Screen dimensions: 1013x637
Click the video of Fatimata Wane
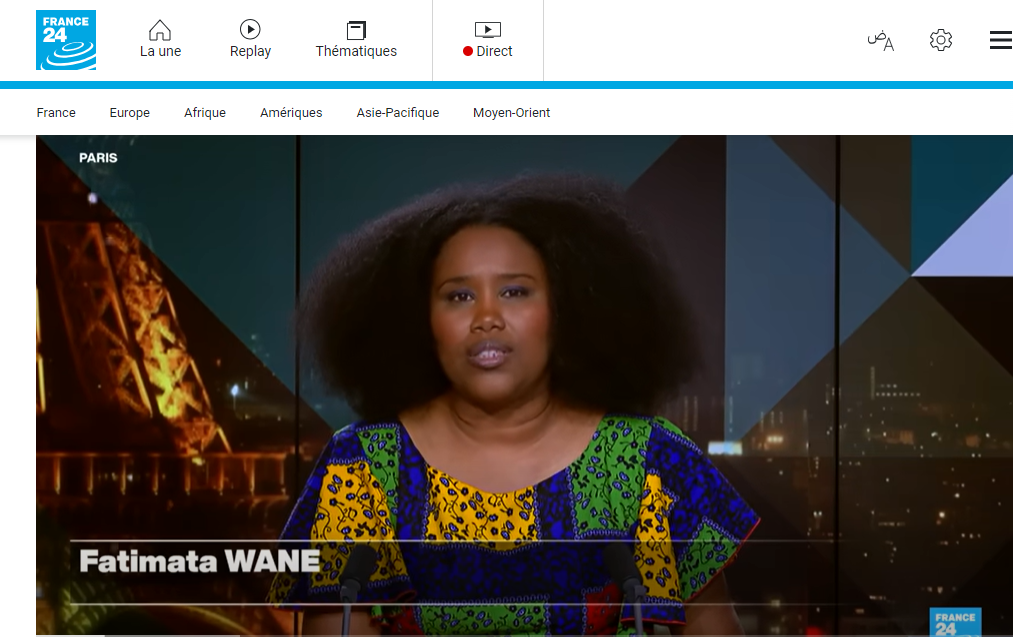click(x=524, y=386)
